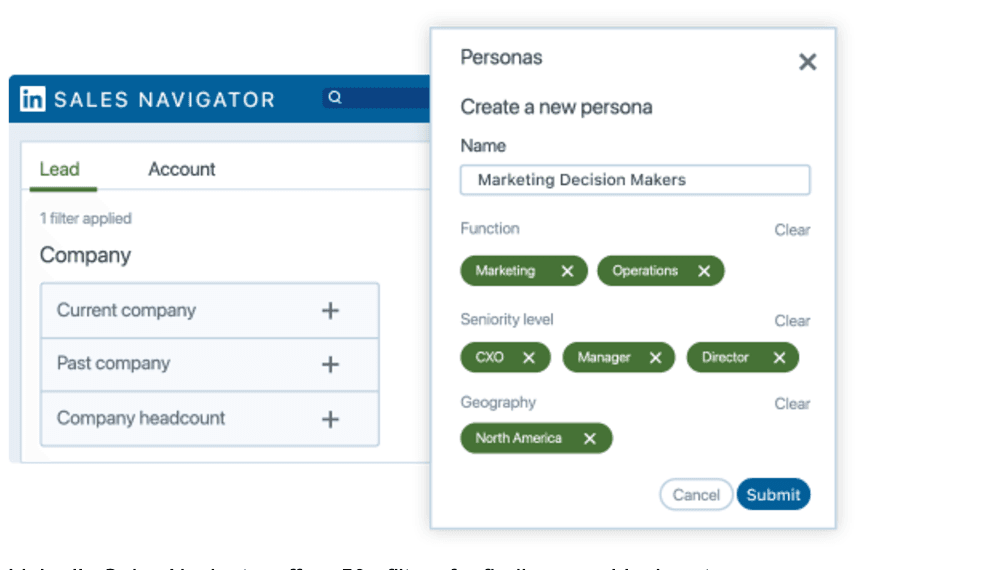1000x570 pixels.
Task: Clear the Function selections
Action: pyautogui.click(x=792, y=230)
